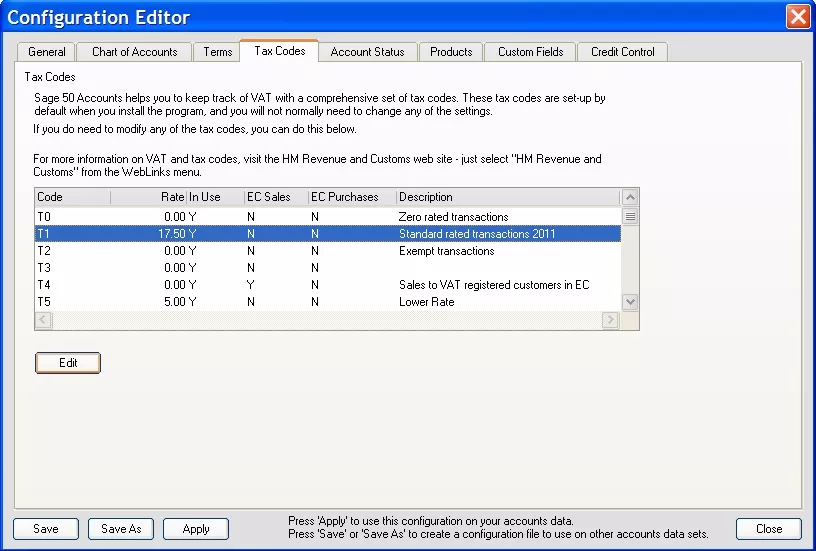
Task: Click the Rate column header
Action: point(148,197)
